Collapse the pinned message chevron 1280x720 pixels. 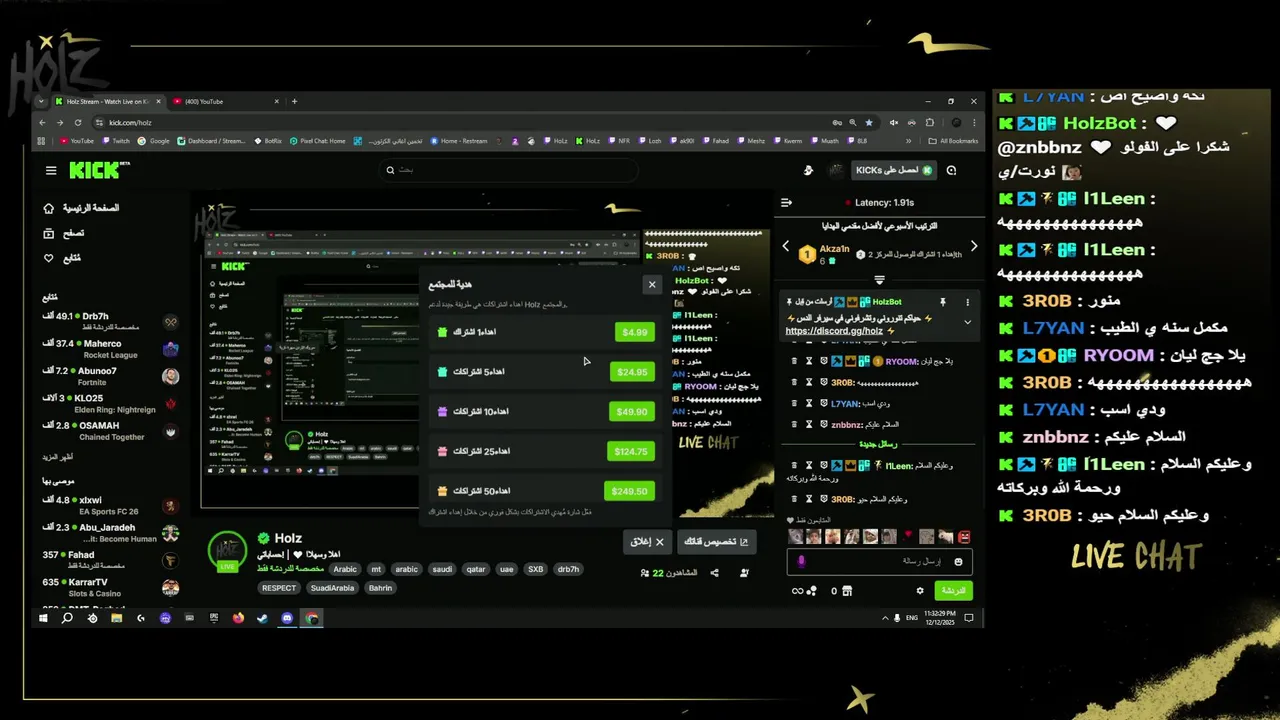[967, 322]
